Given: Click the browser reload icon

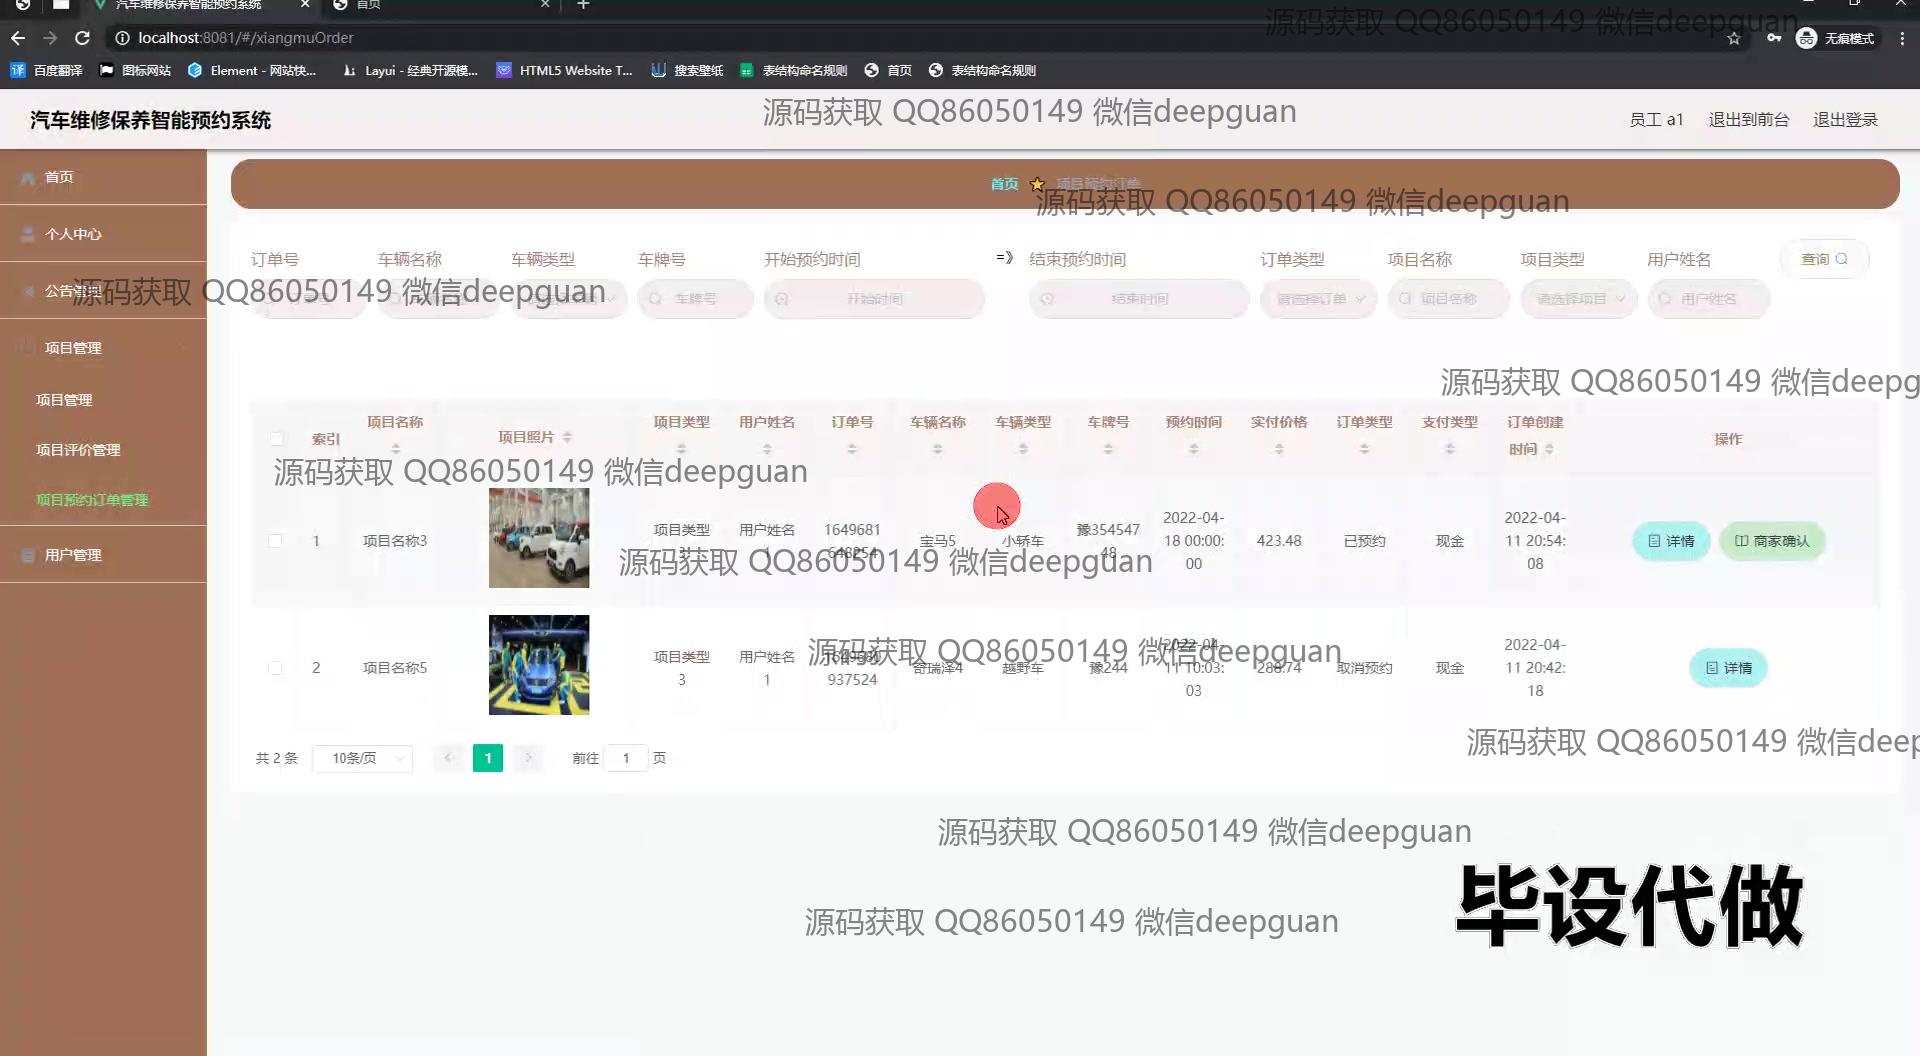Looking at the screenshot, I should click(83, 38).
